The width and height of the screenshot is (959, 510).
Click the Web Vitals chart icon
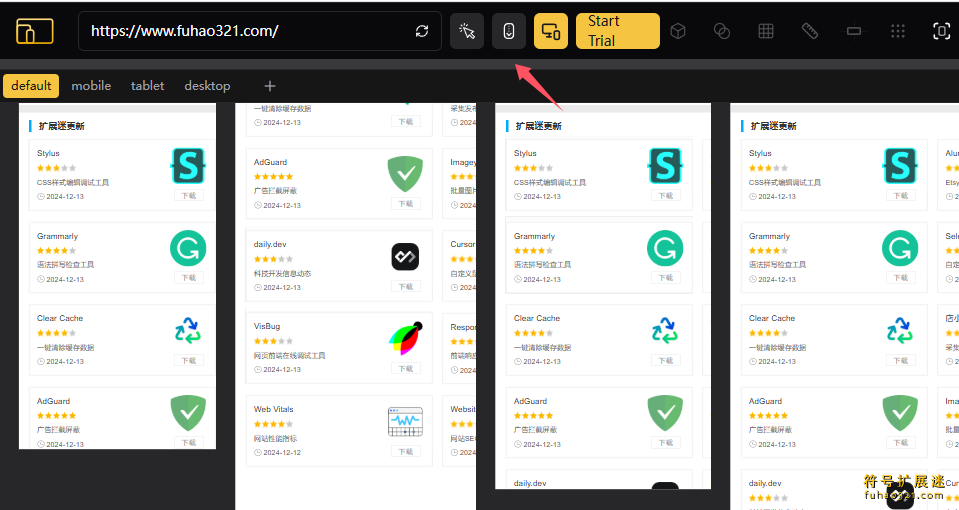click(x=405, y=421)
